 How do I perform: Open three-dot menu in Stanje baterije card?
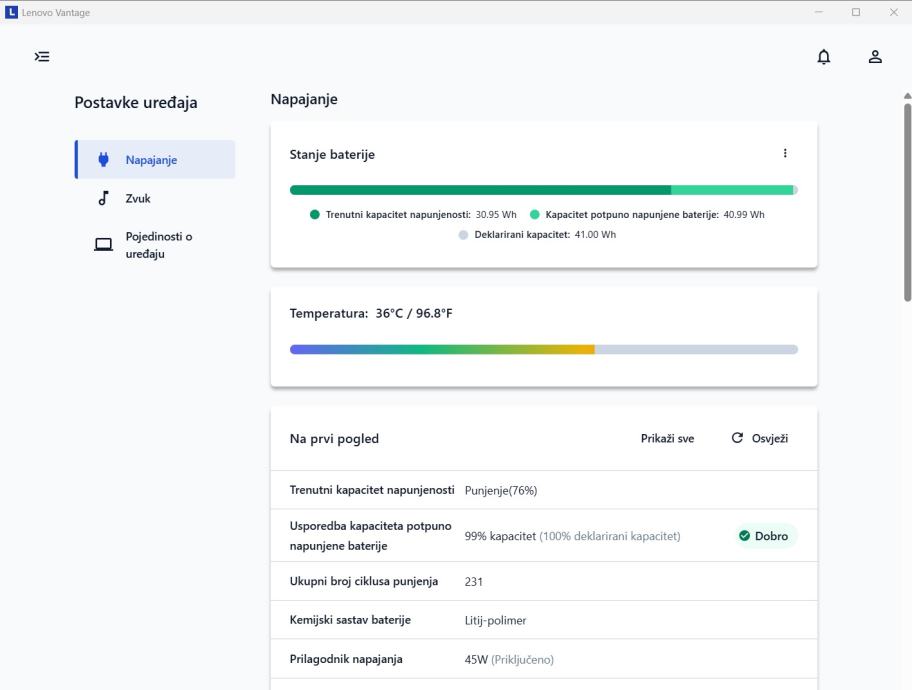[x=785, y=153]
